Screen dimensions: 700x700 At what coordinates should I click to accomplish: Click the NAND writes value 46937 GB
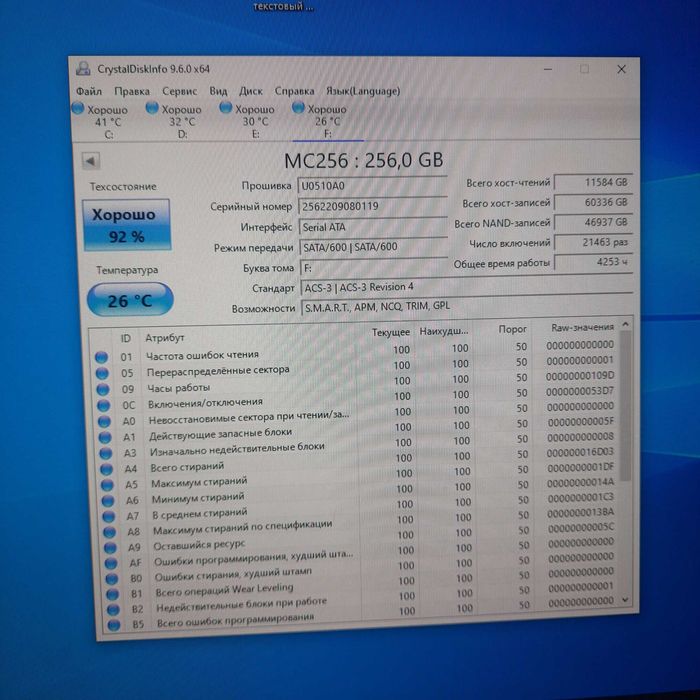click(x=593, y=222)
